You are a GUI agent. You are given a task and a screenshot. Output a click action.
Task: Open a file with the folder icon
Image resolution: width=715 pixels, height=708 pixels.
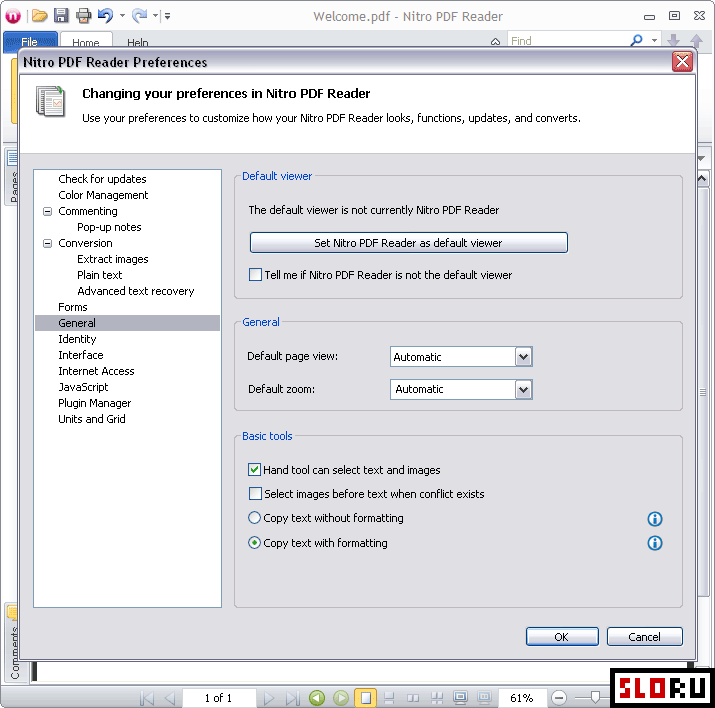(x=40, y=16)
